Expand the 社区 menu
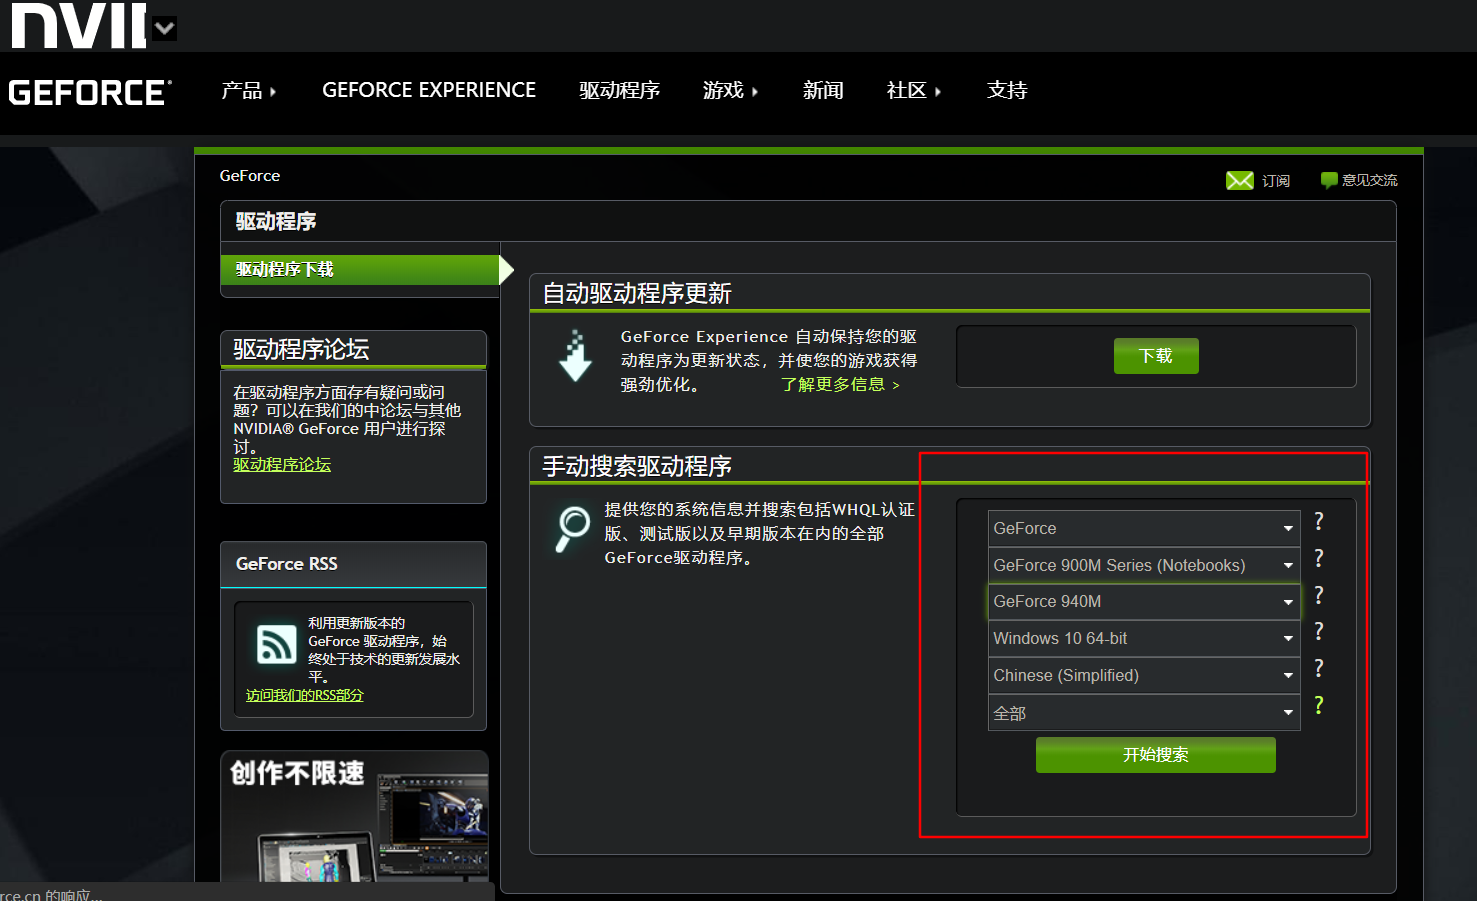The height and width of the screenshot is (901, 1477). tap(914, 91)
